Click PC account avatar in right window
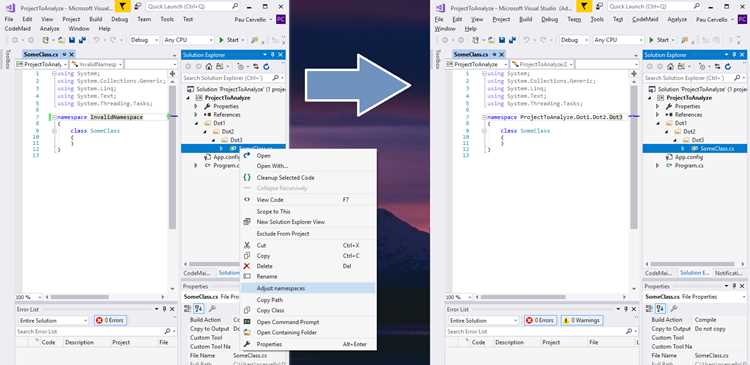750x365 pixels. [x=742, y=20]
